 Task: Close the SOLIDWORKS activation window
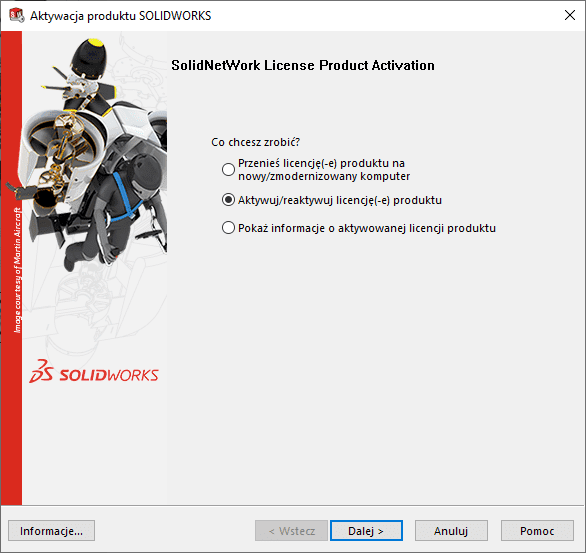[x=570, y=15]
